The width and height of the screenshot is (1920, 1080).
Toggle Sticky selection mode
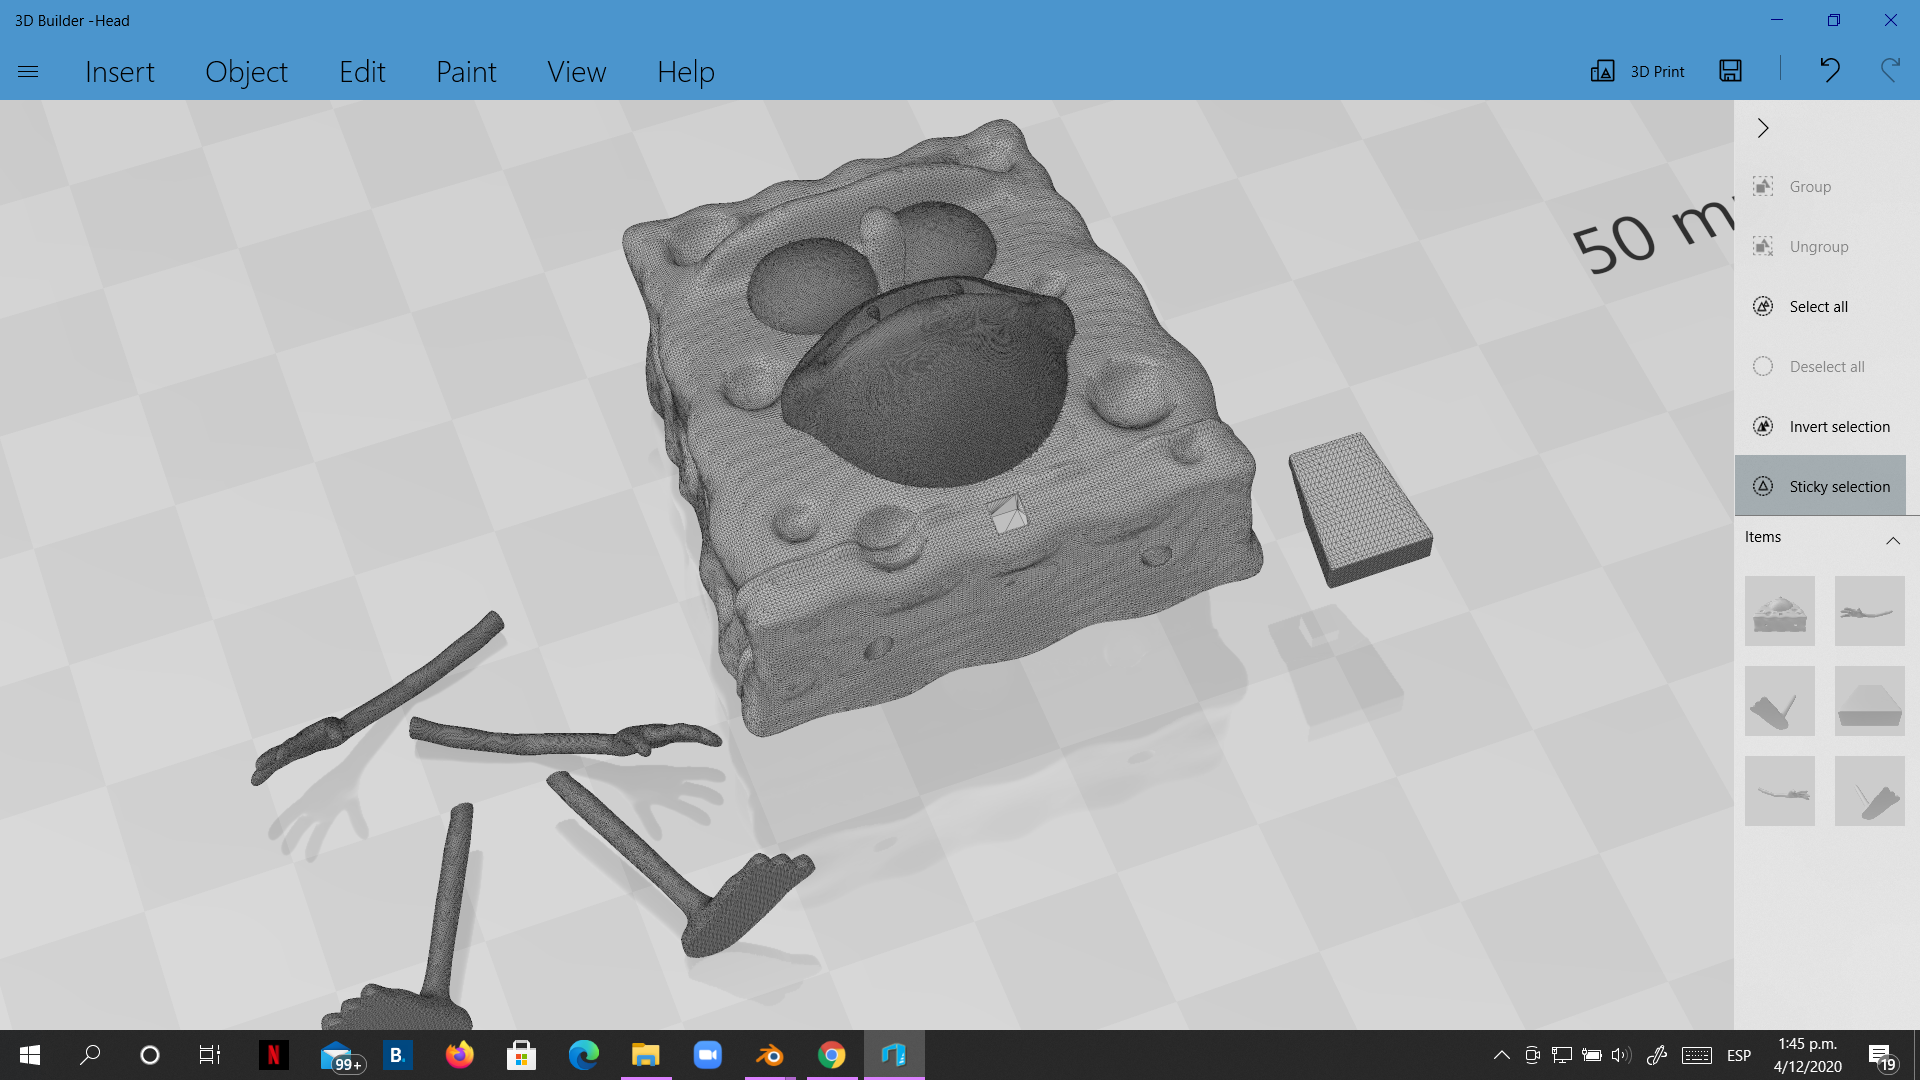[1820, 486]
